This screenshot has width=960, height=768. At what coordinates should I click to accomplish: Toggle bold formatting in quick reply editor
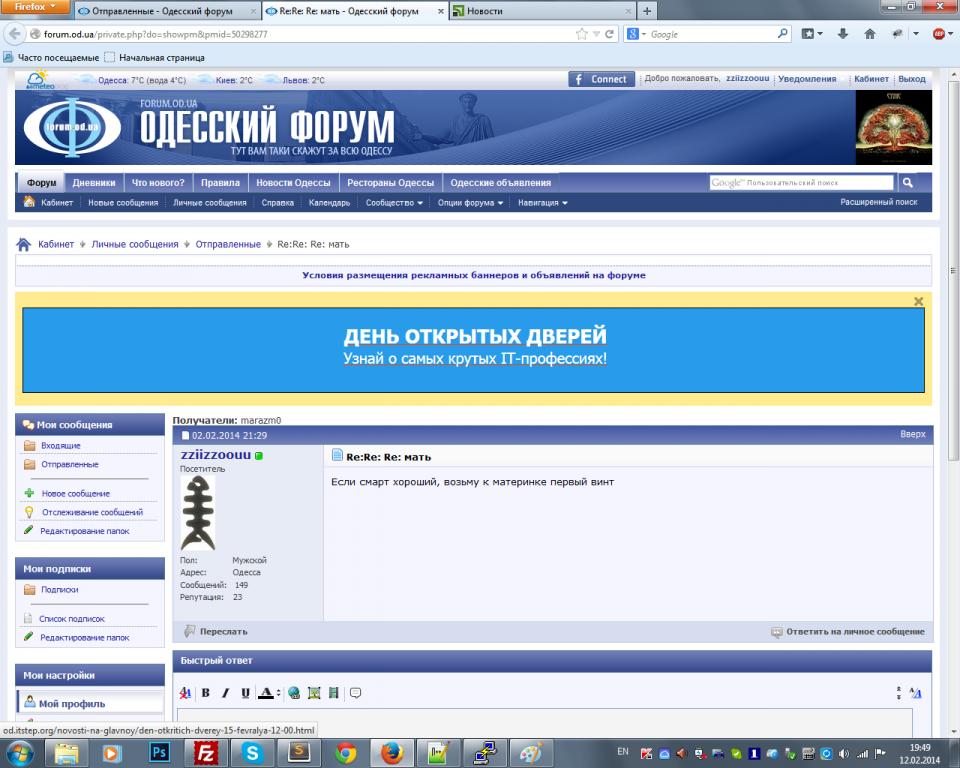pos(206,693)
